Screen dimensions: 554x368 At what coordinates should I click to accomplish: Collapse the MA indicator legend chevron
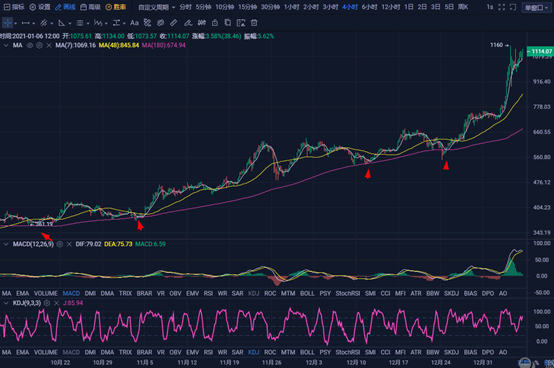(x=6, y=45)
